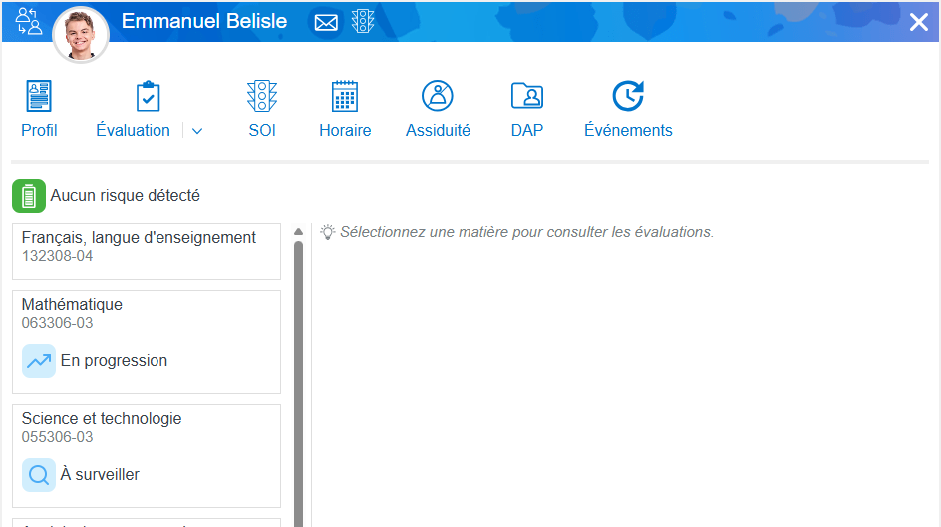
Task: Select Science et technologie subject card
Action: 146,427
